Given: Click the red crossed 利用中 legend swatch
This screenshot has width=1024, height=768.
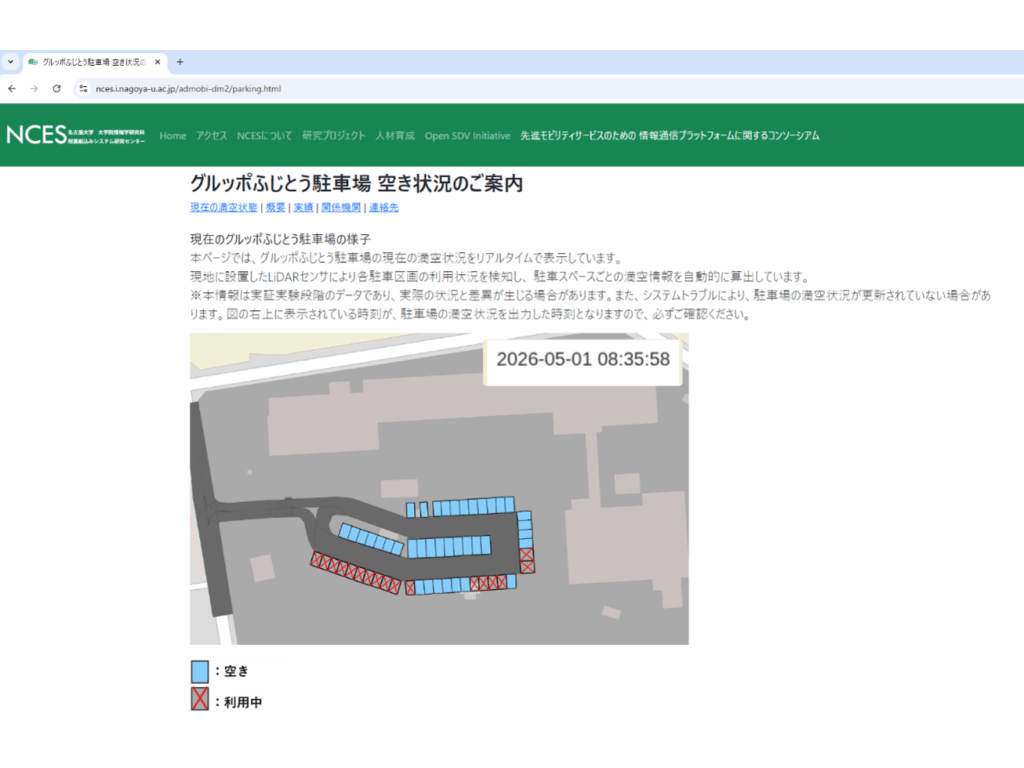Looking at the screenshot, I should (x=200, y=698).
